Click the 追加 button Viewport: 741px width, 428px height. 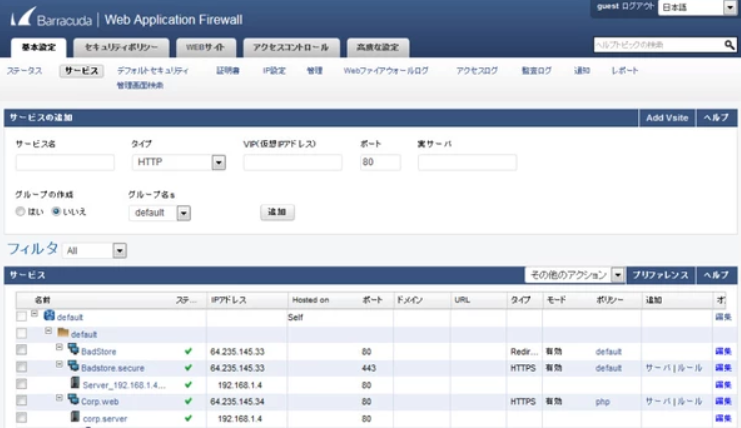(x=277, y=212)
